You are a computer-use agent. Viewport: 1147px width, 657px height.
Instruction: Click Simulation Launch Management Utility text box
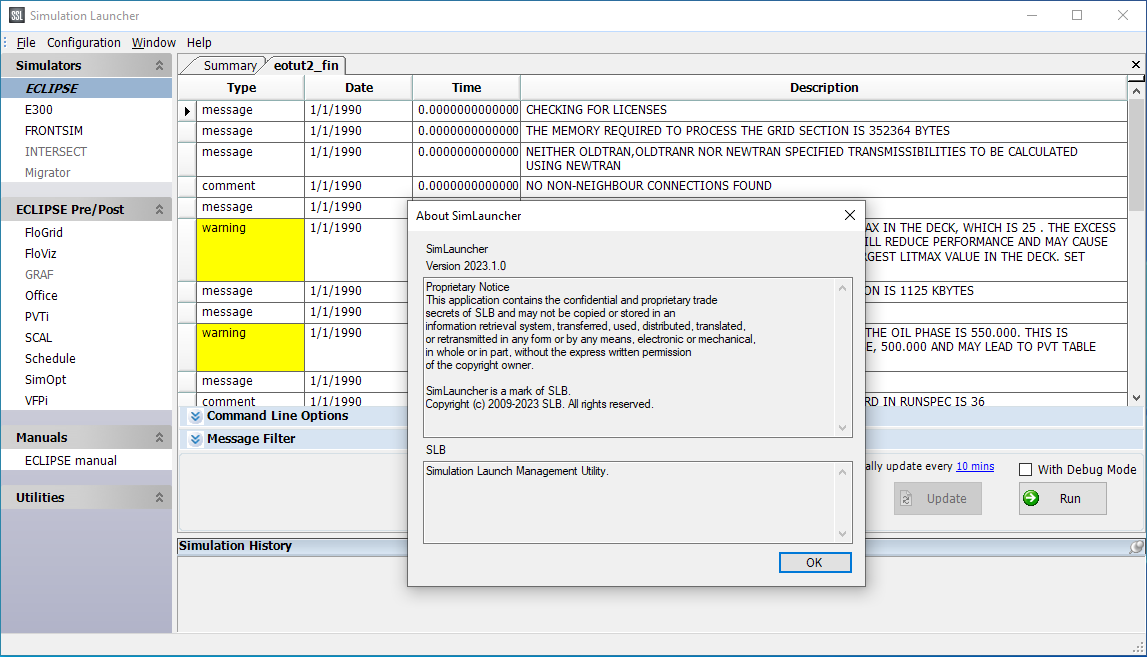coord(637,502)
